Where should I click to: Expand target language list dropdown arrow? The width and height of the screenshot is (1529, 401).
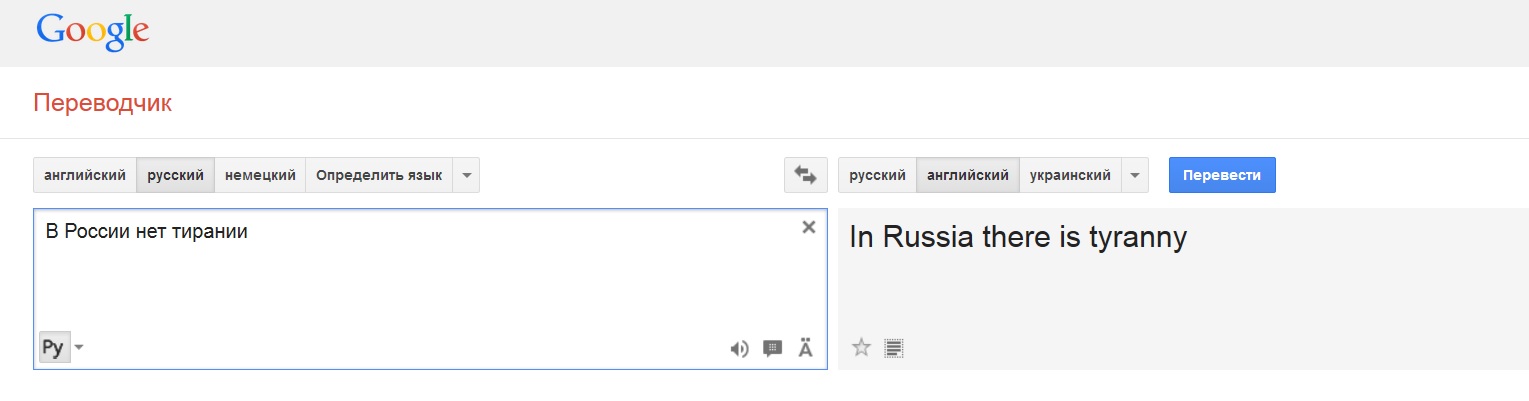point(1134,175)
